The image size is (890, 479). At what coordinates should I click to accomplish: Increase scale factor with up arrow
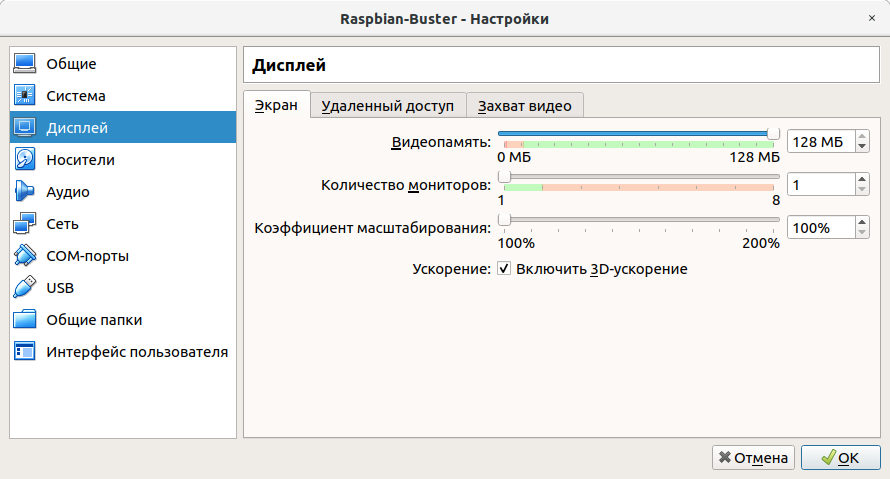[862, 222]
